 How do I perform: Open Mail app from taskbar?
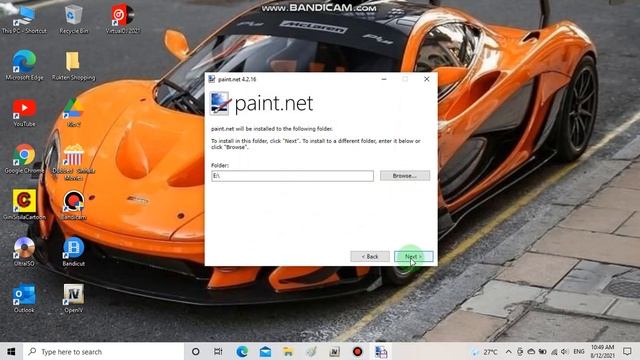pos(265,351)
